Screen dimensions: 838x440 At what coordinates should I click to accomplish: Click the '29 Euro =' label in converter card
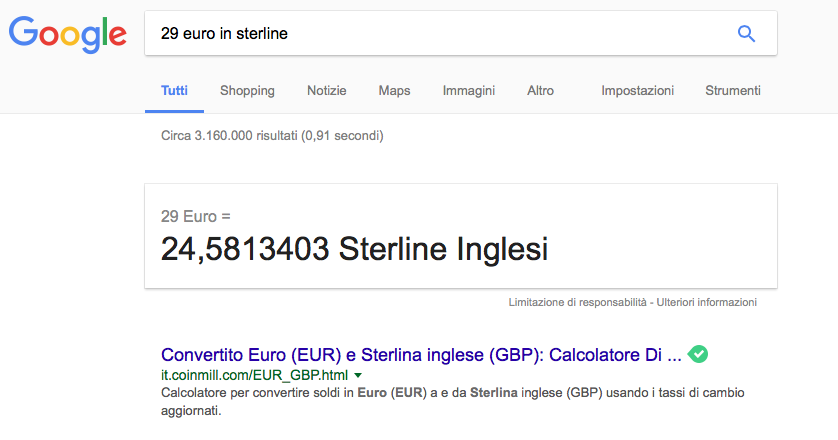[195, 215]
